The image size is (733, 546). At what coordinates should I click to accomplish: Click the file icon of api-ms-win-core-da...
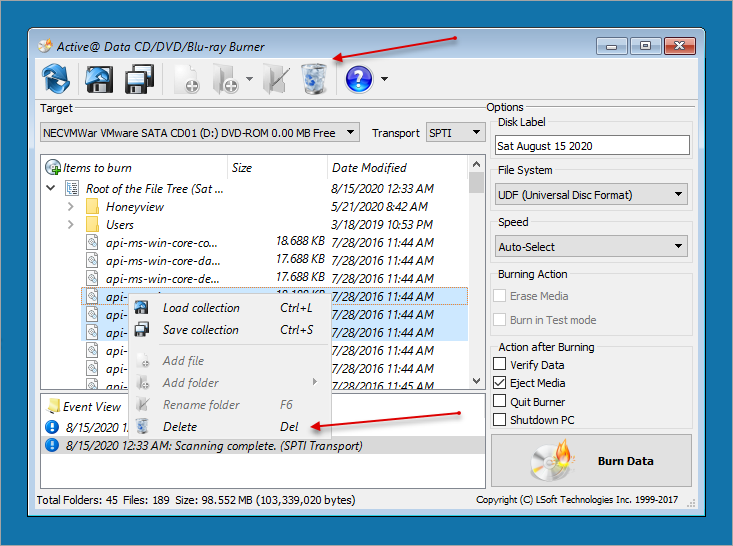tap(93, 260)
